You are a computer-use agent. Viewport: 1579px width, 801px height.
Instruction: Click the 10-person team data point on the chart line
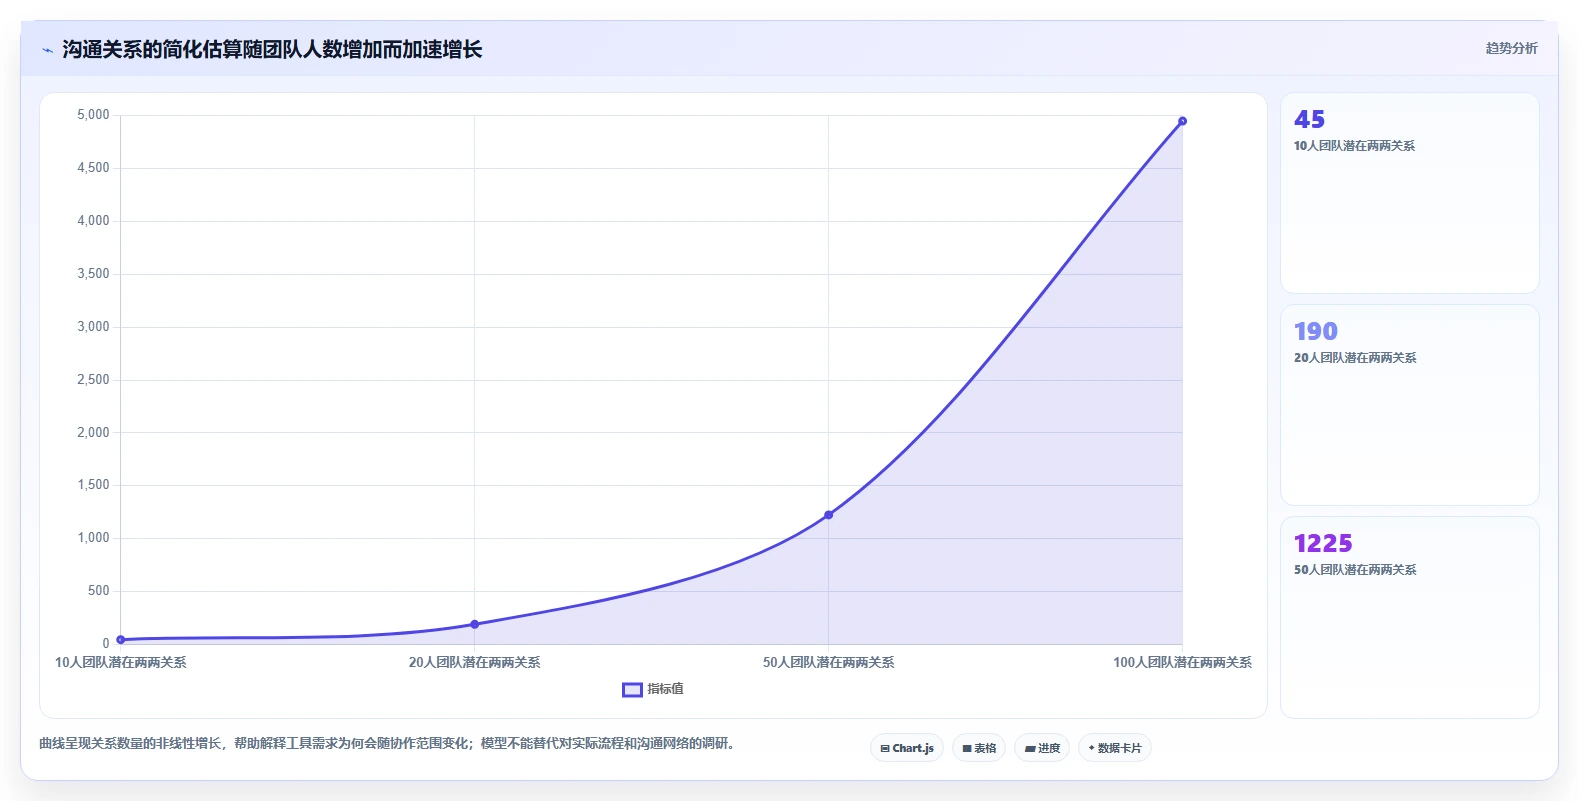click(121, 639)
